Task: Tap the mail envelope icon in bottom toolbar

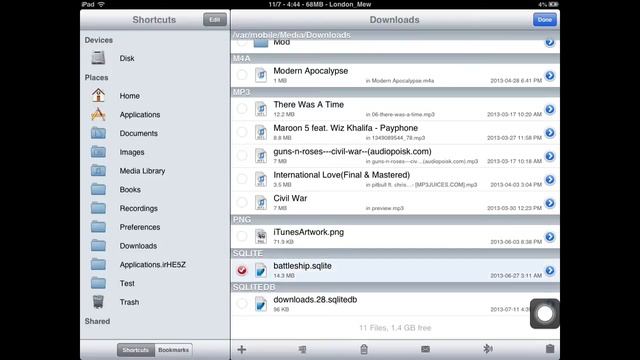Action: point(425,349)
